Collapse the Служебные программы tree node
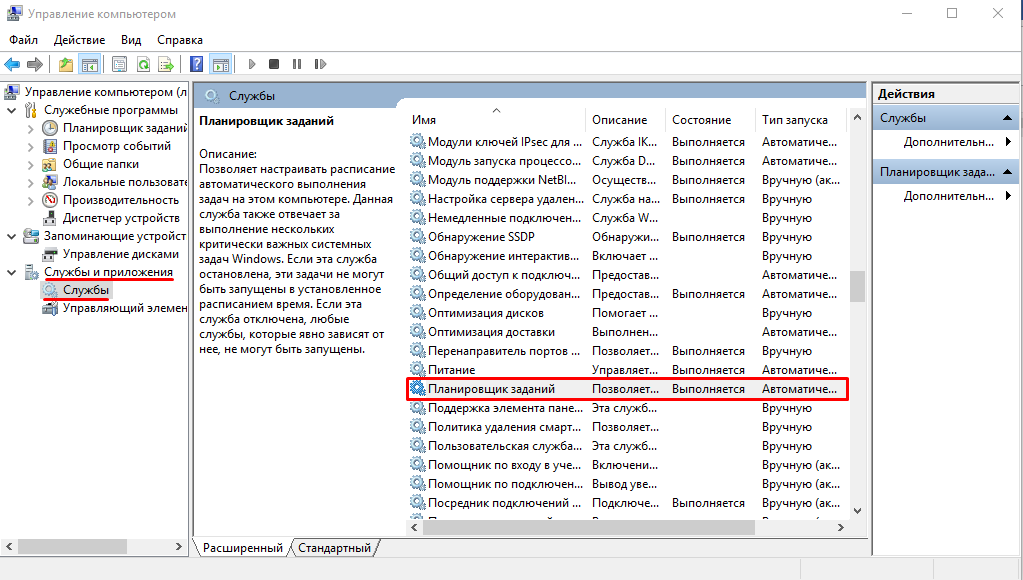The width and height of the screenshot is (1023, 580). 11,110
